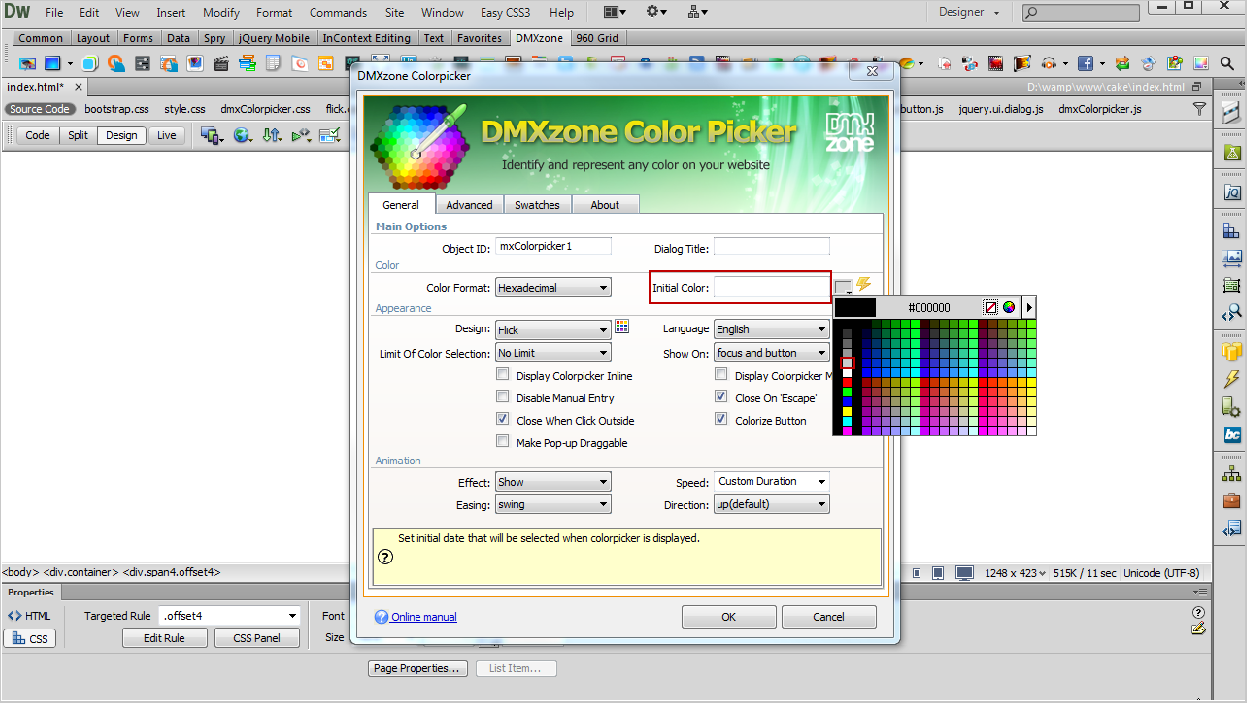This screenshot has width=1247, height=703.
Task: Click the help question mark in Properties panel
Action: pos(1198,612)
